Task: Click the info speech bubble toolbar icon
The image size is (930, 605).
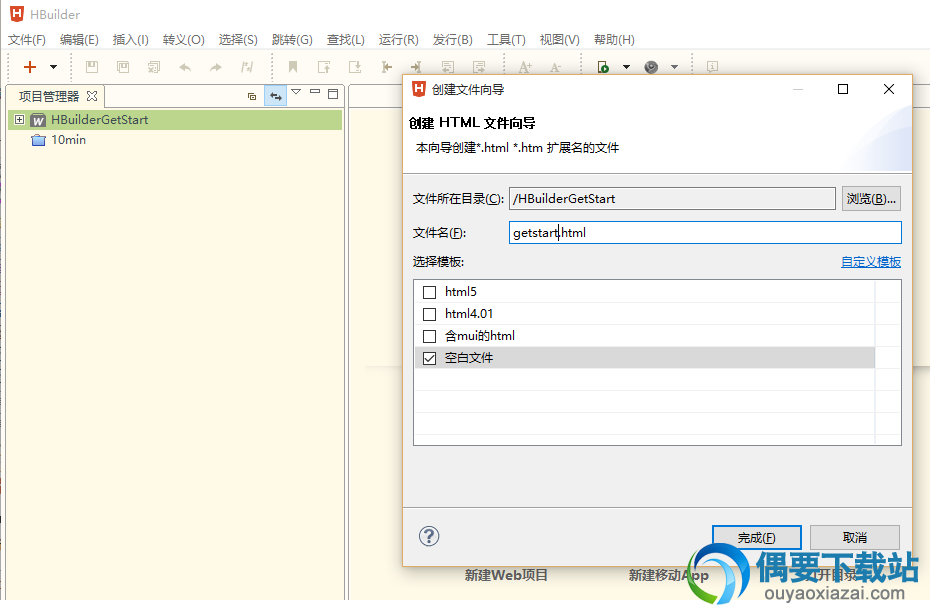Action: [x=712, y=67]
